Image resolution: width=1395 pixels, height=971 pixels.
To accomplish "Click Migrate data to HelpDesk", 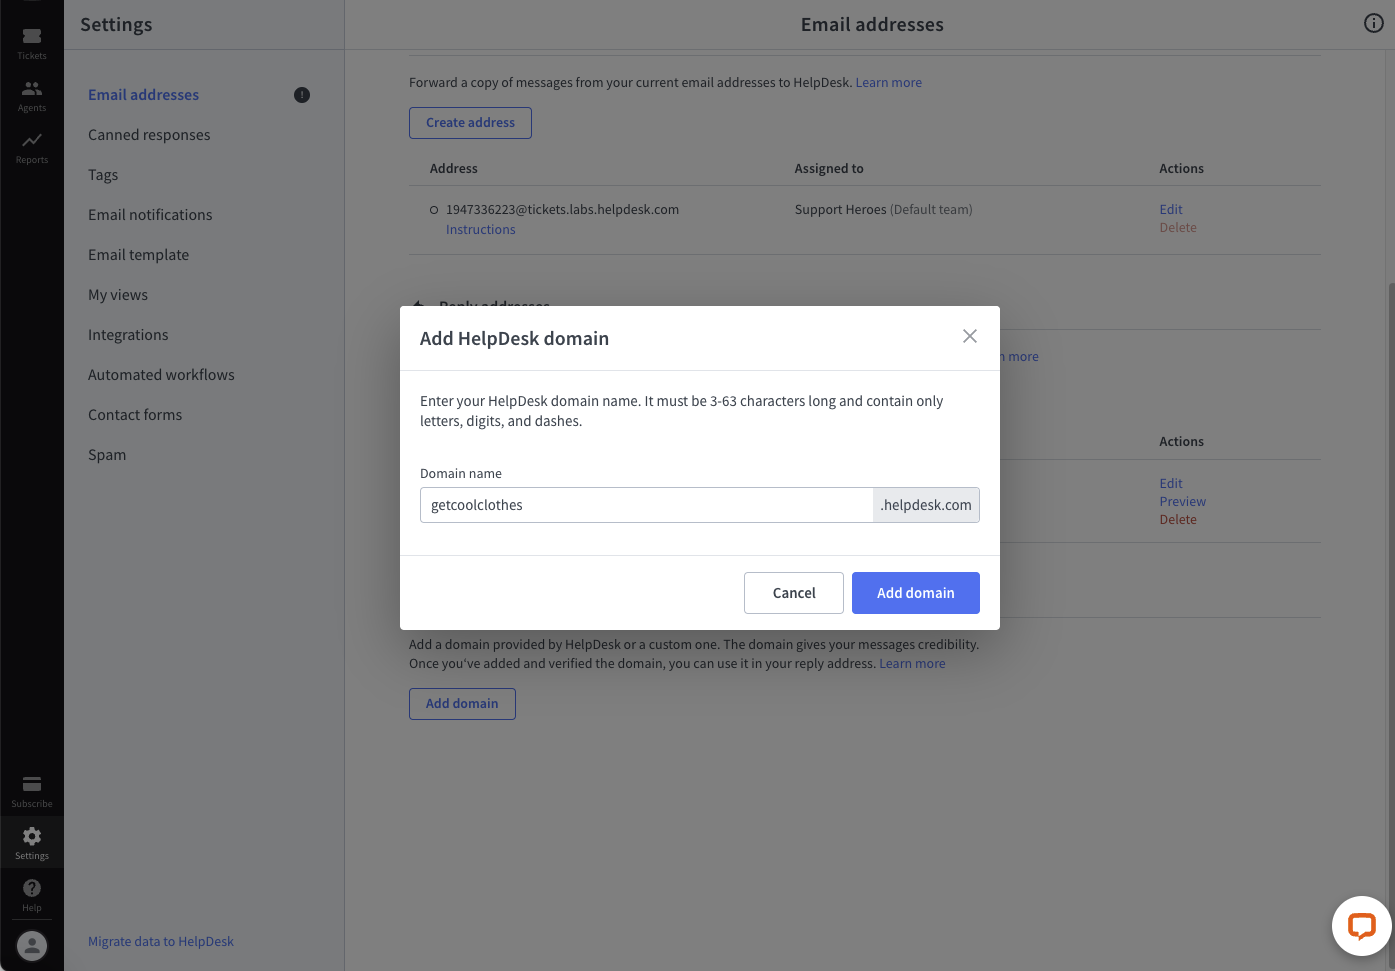I will pyautogui.click(x=161, y=941).
